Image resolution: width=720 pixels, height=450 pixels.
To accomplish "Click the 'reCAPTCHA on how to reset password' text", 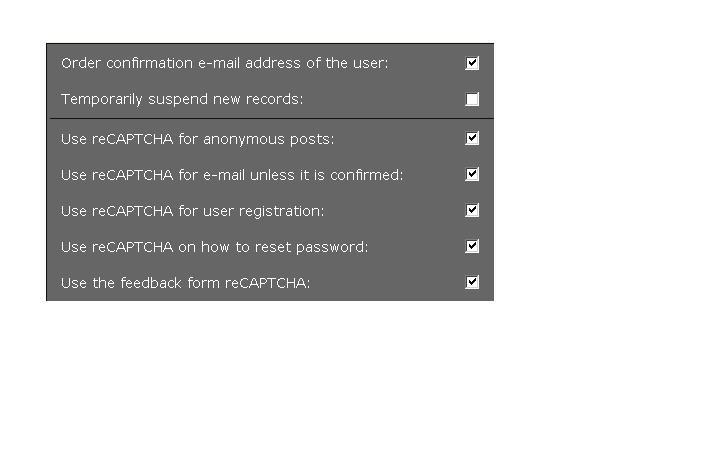I will (x=214, y=247).
